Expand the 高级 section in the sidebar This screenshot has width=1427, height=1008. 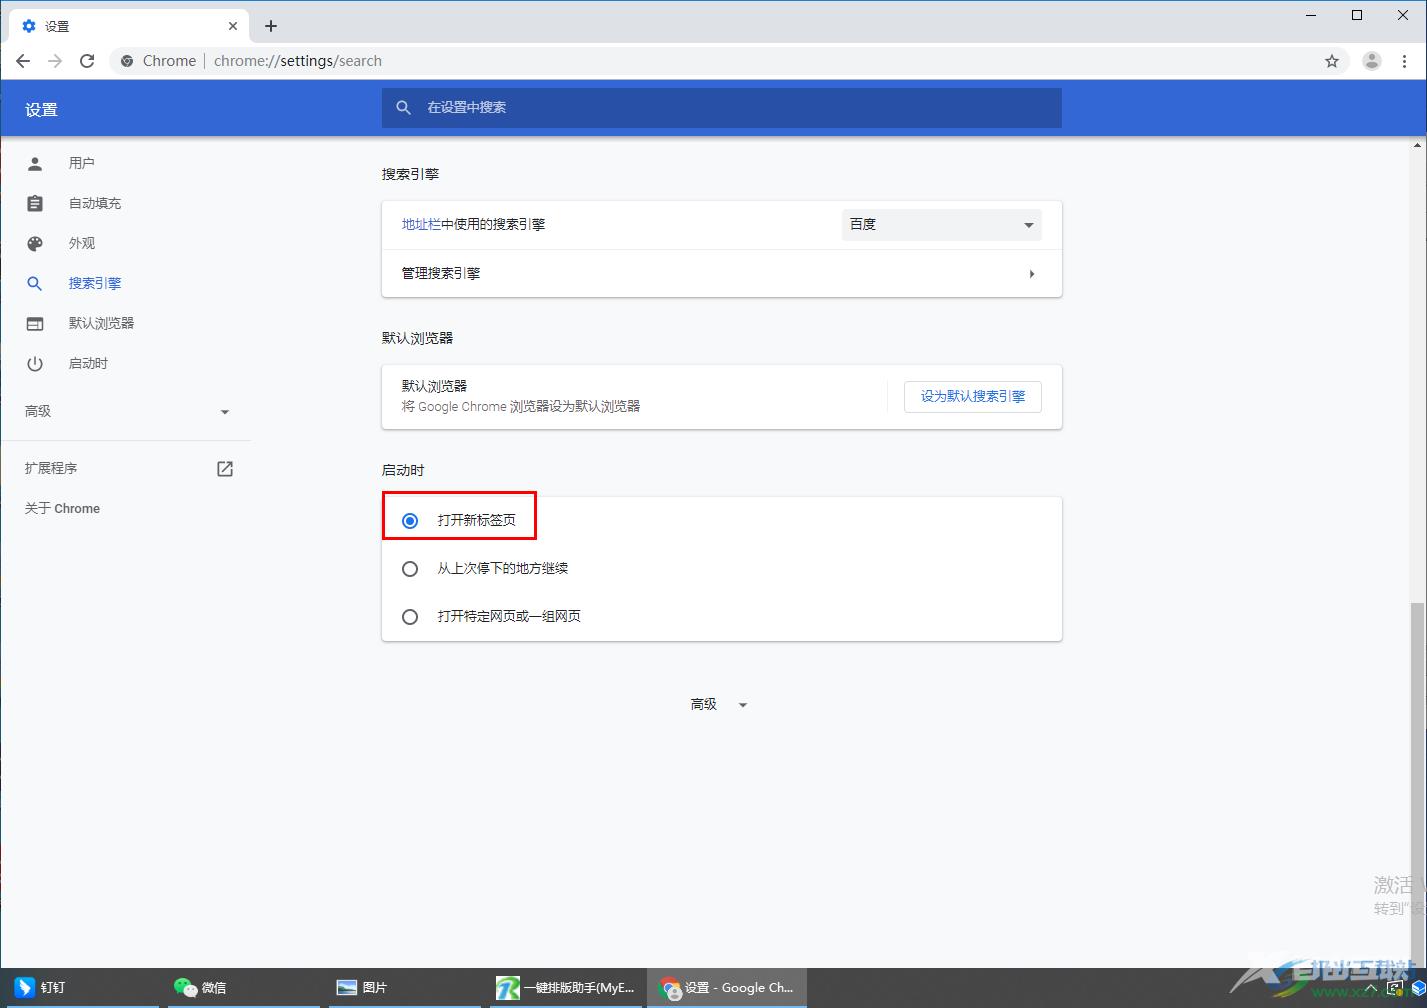tap(127, 411)
